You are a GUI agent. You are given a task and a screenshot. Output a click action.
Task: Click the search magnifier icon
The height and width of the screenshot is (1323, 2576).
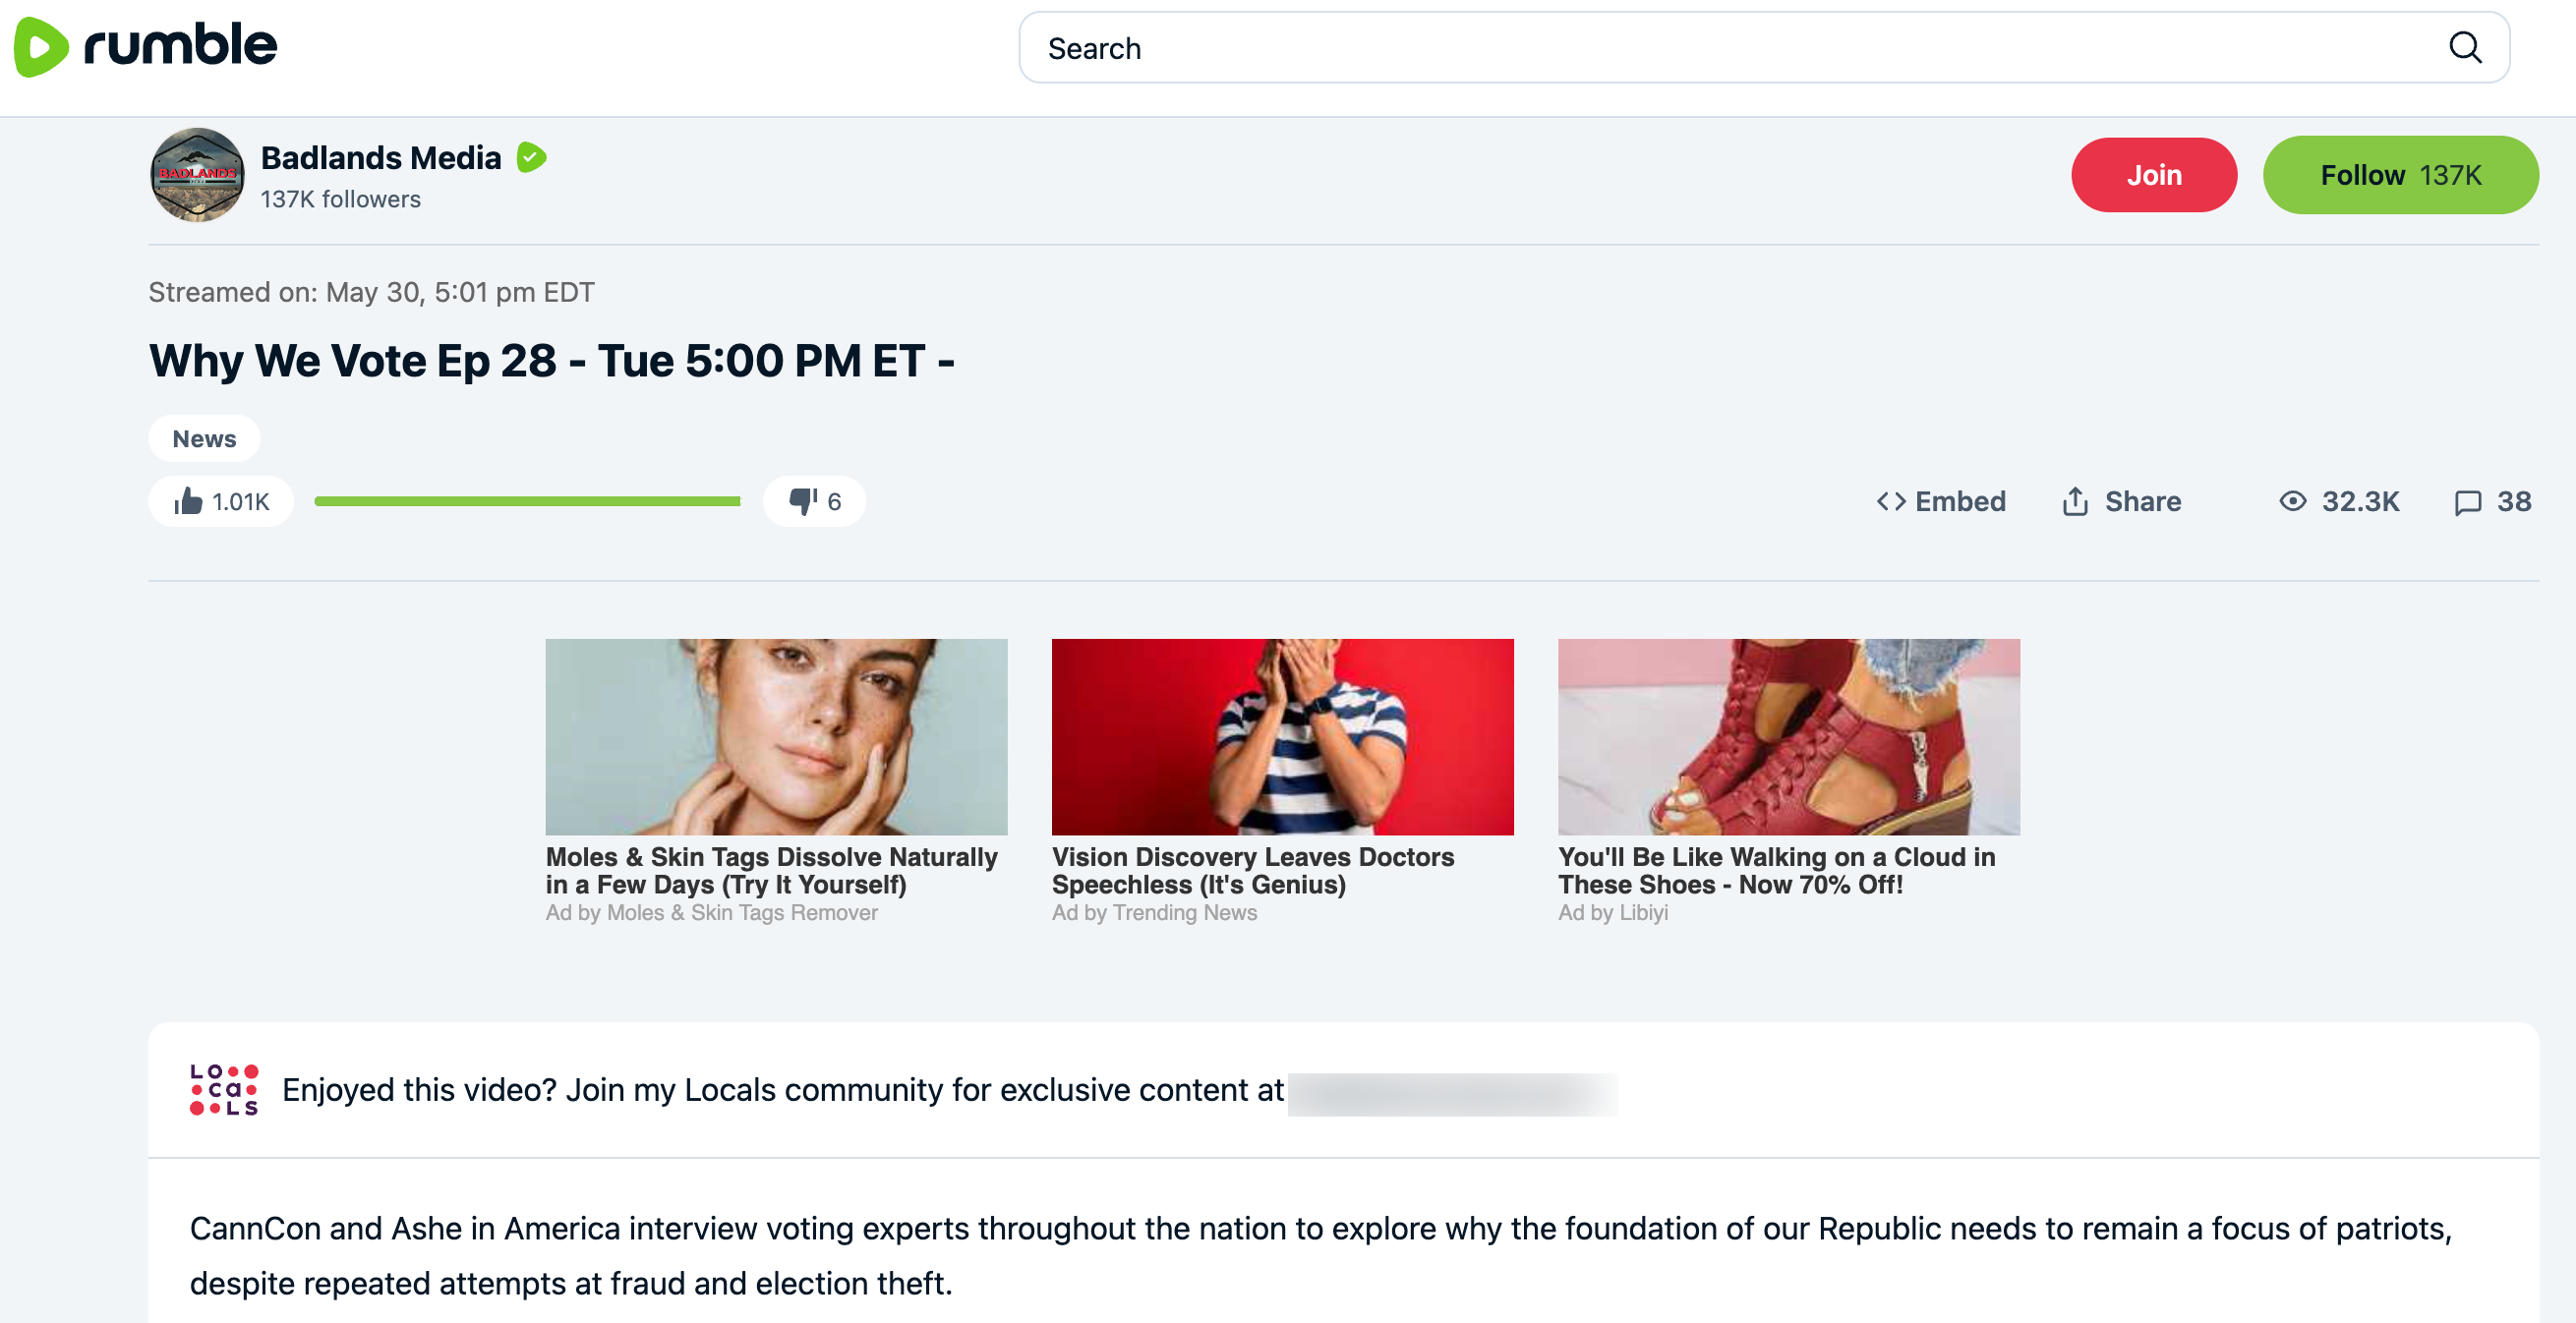point(2464,47)
